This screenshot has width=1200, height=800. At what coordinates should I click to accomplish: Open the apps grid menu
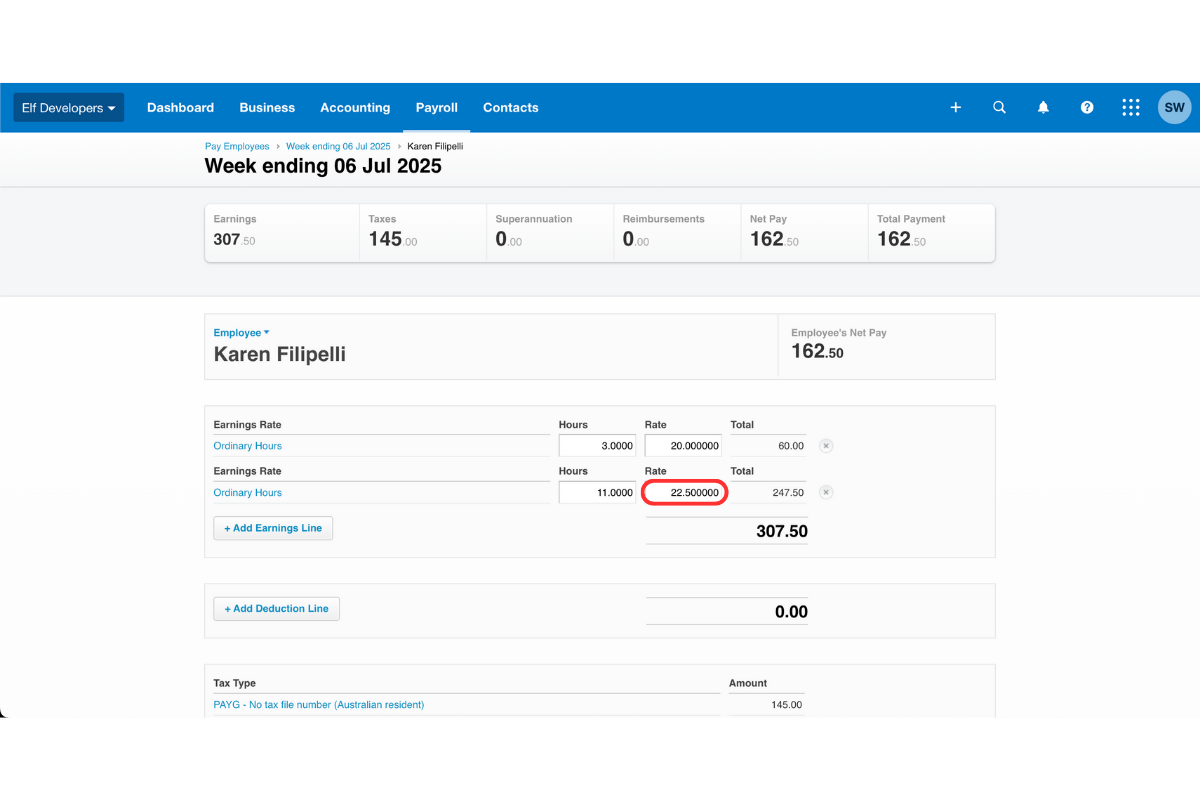pyautogui.click(x=1131, y=107)
